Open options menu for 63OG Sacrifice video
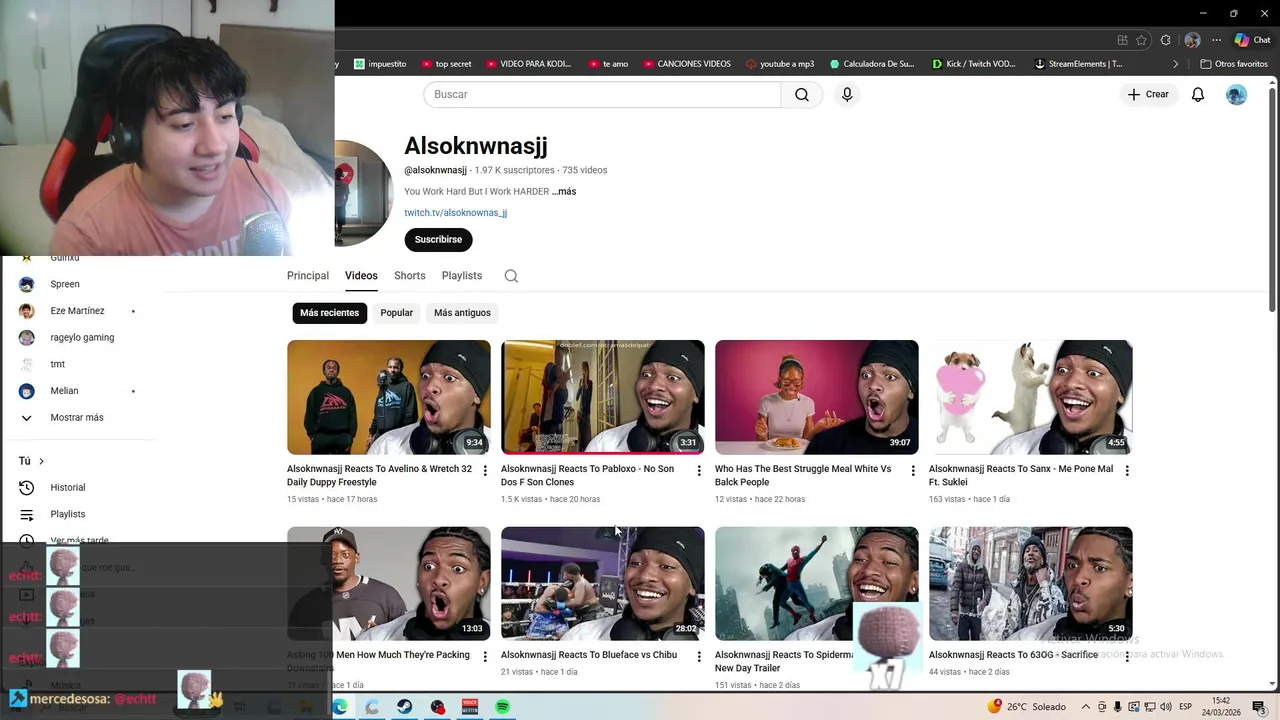This screenshot has width=1280, height=720. [1127, 656]
